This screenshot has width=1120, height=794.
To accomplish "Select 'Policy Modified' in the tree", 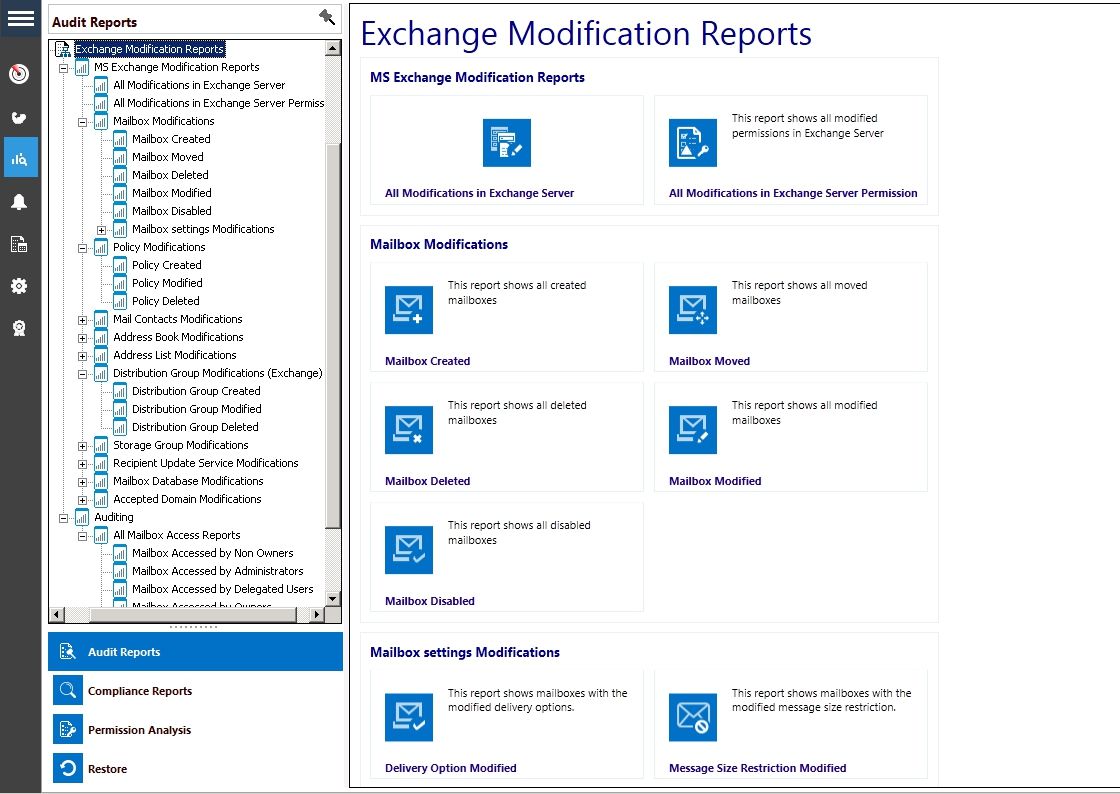I will coord(167,283).
